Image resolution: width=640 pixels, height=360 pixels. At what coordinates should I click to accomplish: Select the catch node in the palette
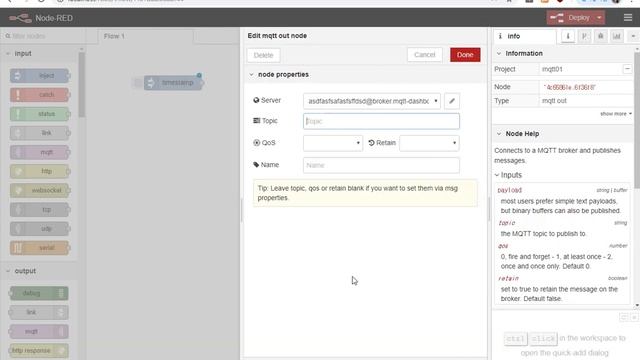(x=40, y=95)
